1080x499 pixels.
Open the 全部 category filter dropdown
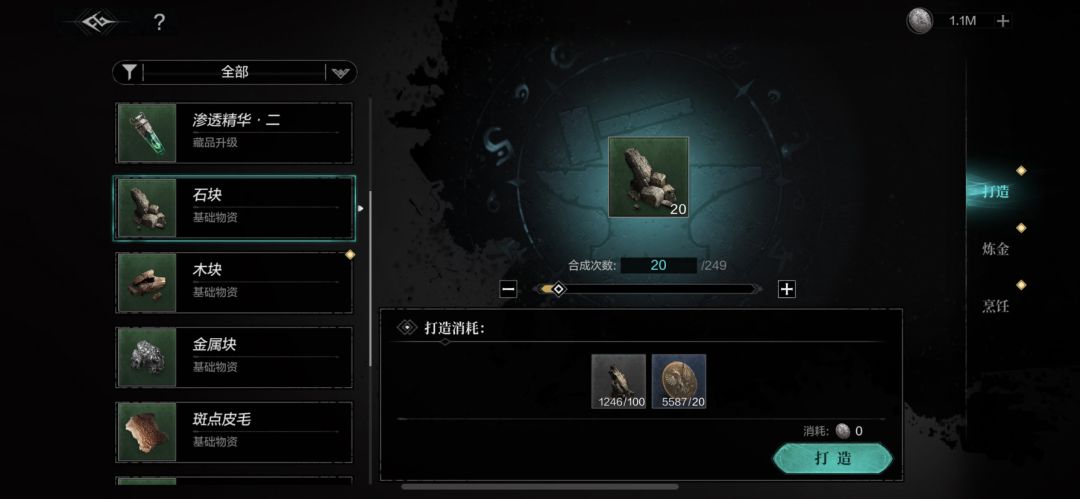tap(234, 72)
